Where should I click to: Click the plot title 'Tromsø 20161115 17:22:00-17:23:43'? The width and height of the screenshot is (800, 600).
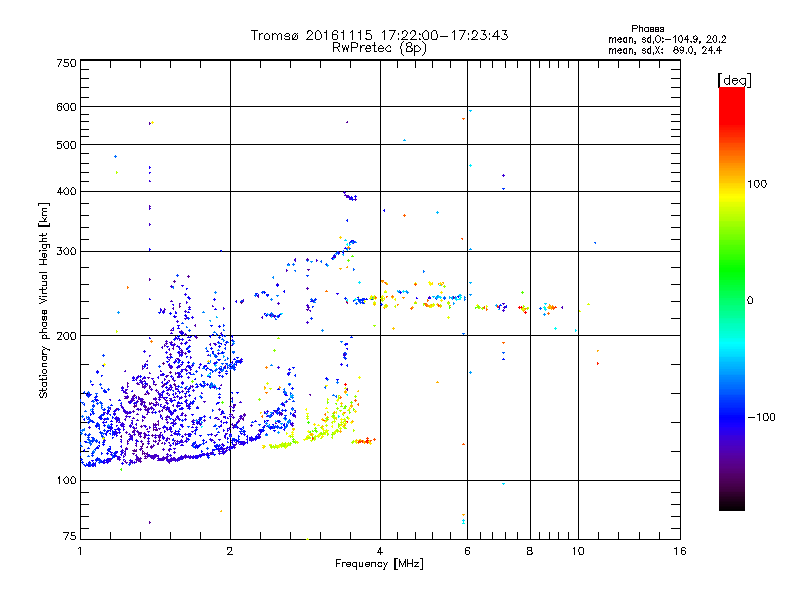pyautogui.click(x=379, y=35)
